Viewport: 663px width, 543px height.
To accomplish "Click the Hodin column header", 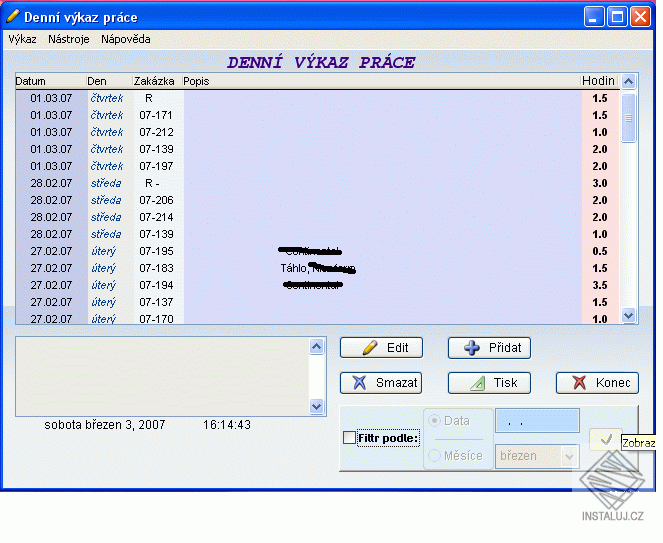I will 600,81.
